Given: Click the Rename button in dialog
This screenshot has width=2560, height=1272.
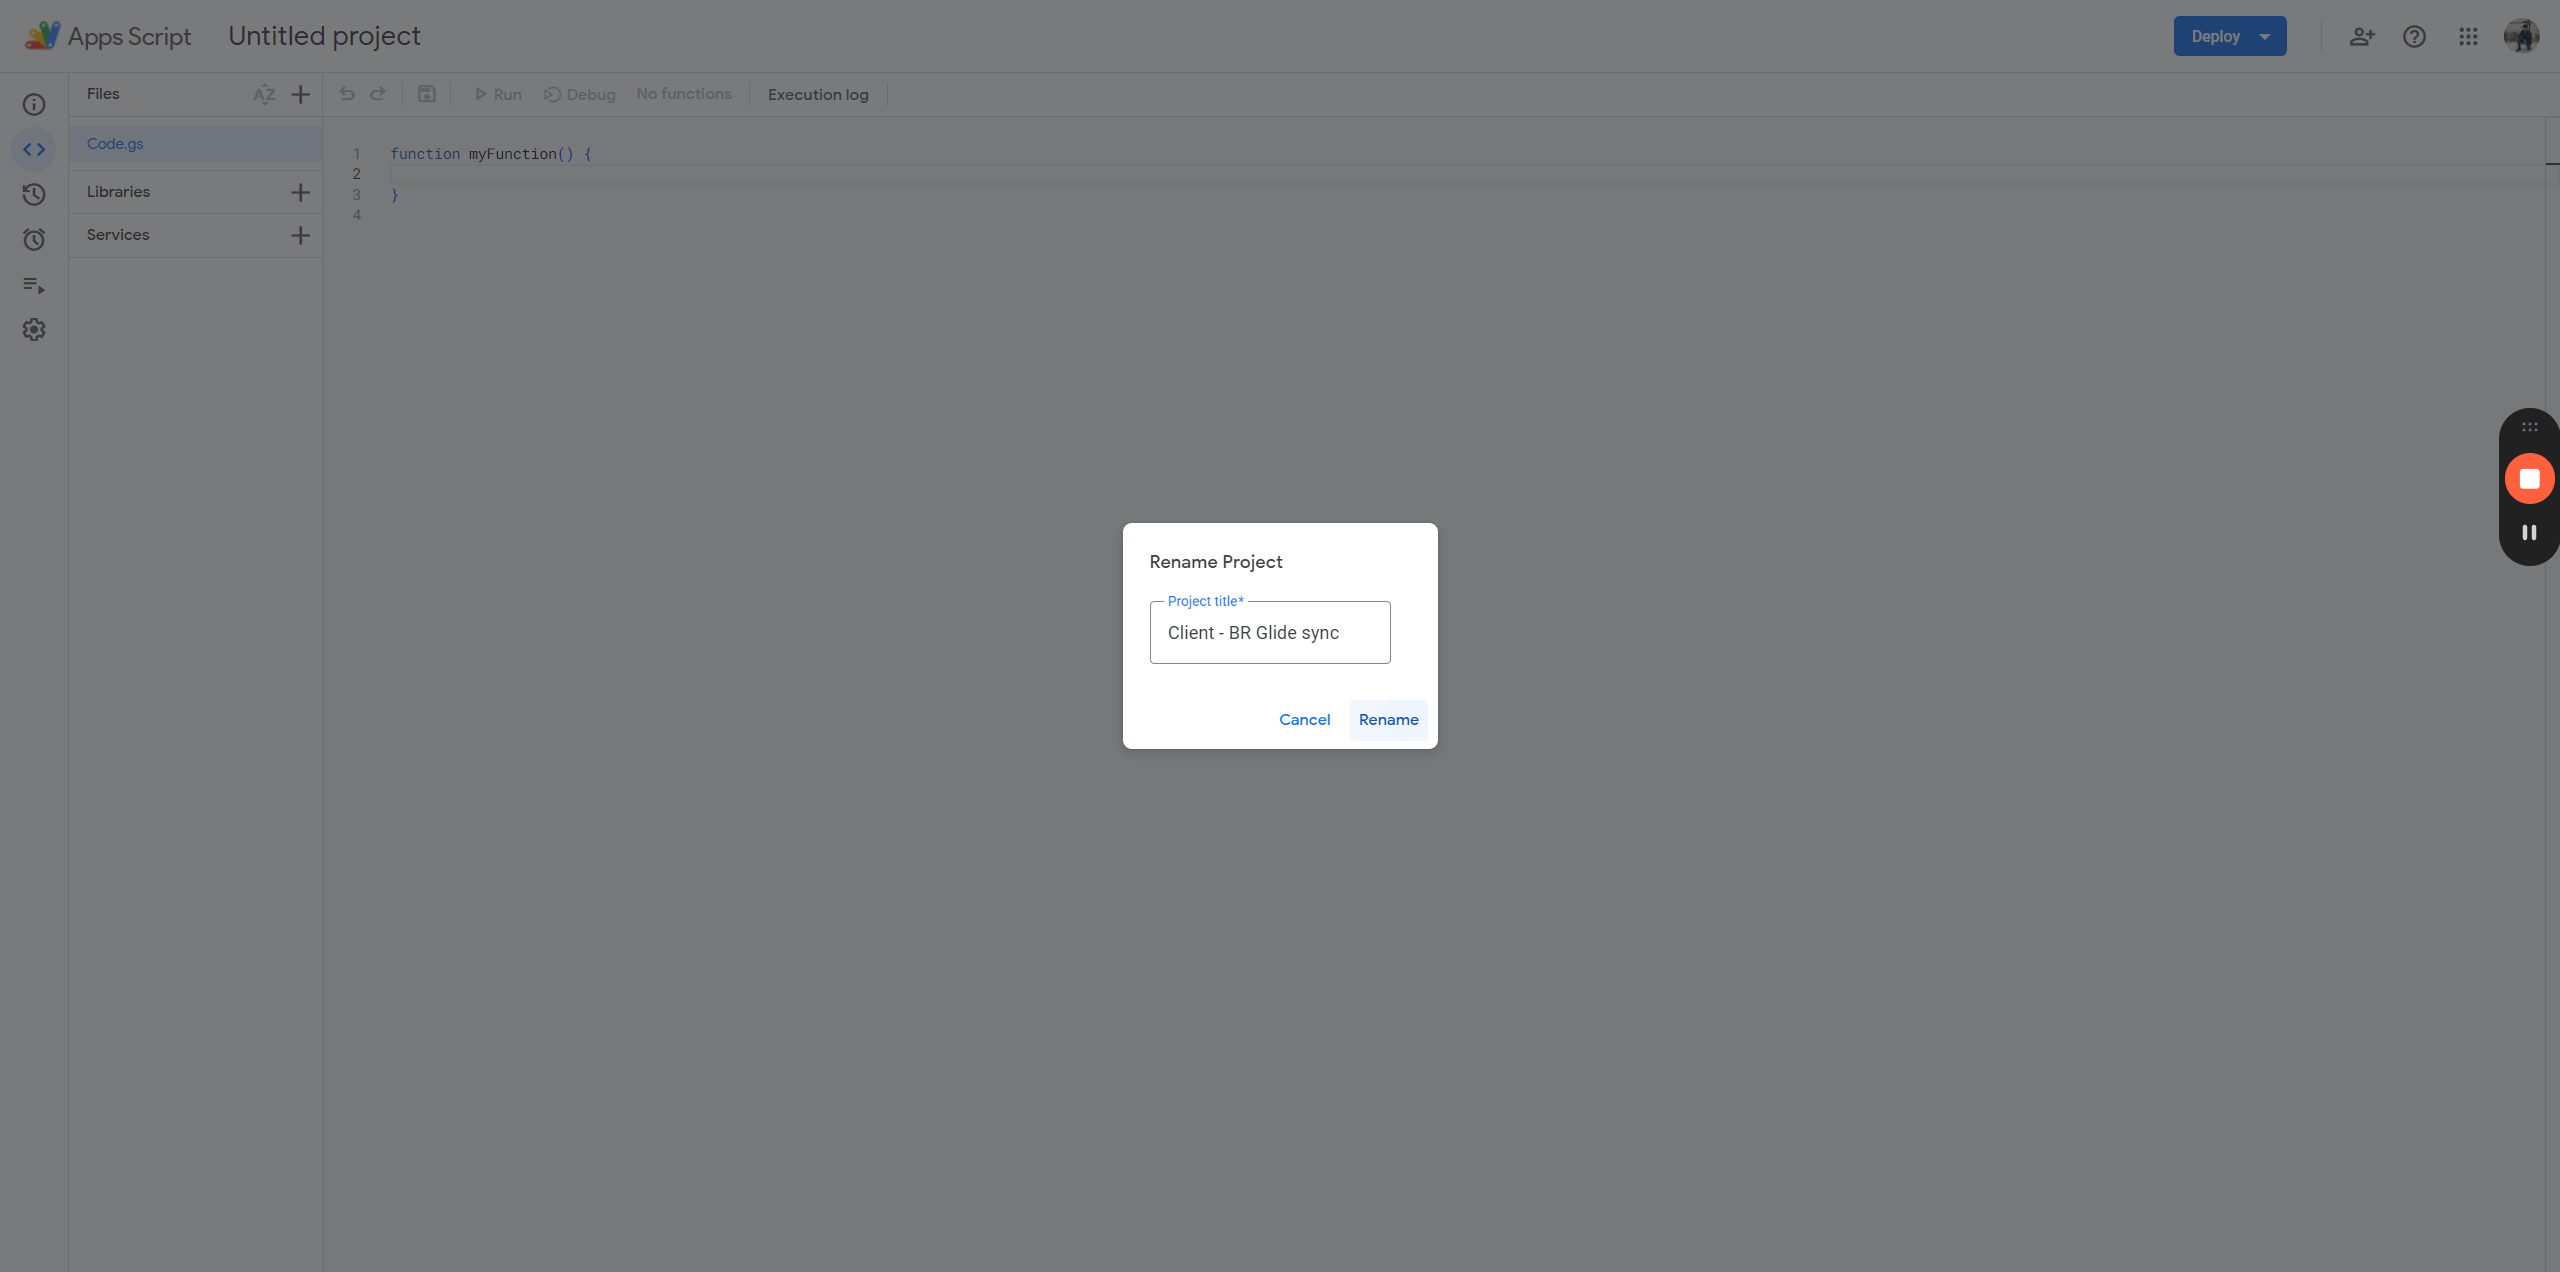Looking at the screenshot, I should point(1388,720).
